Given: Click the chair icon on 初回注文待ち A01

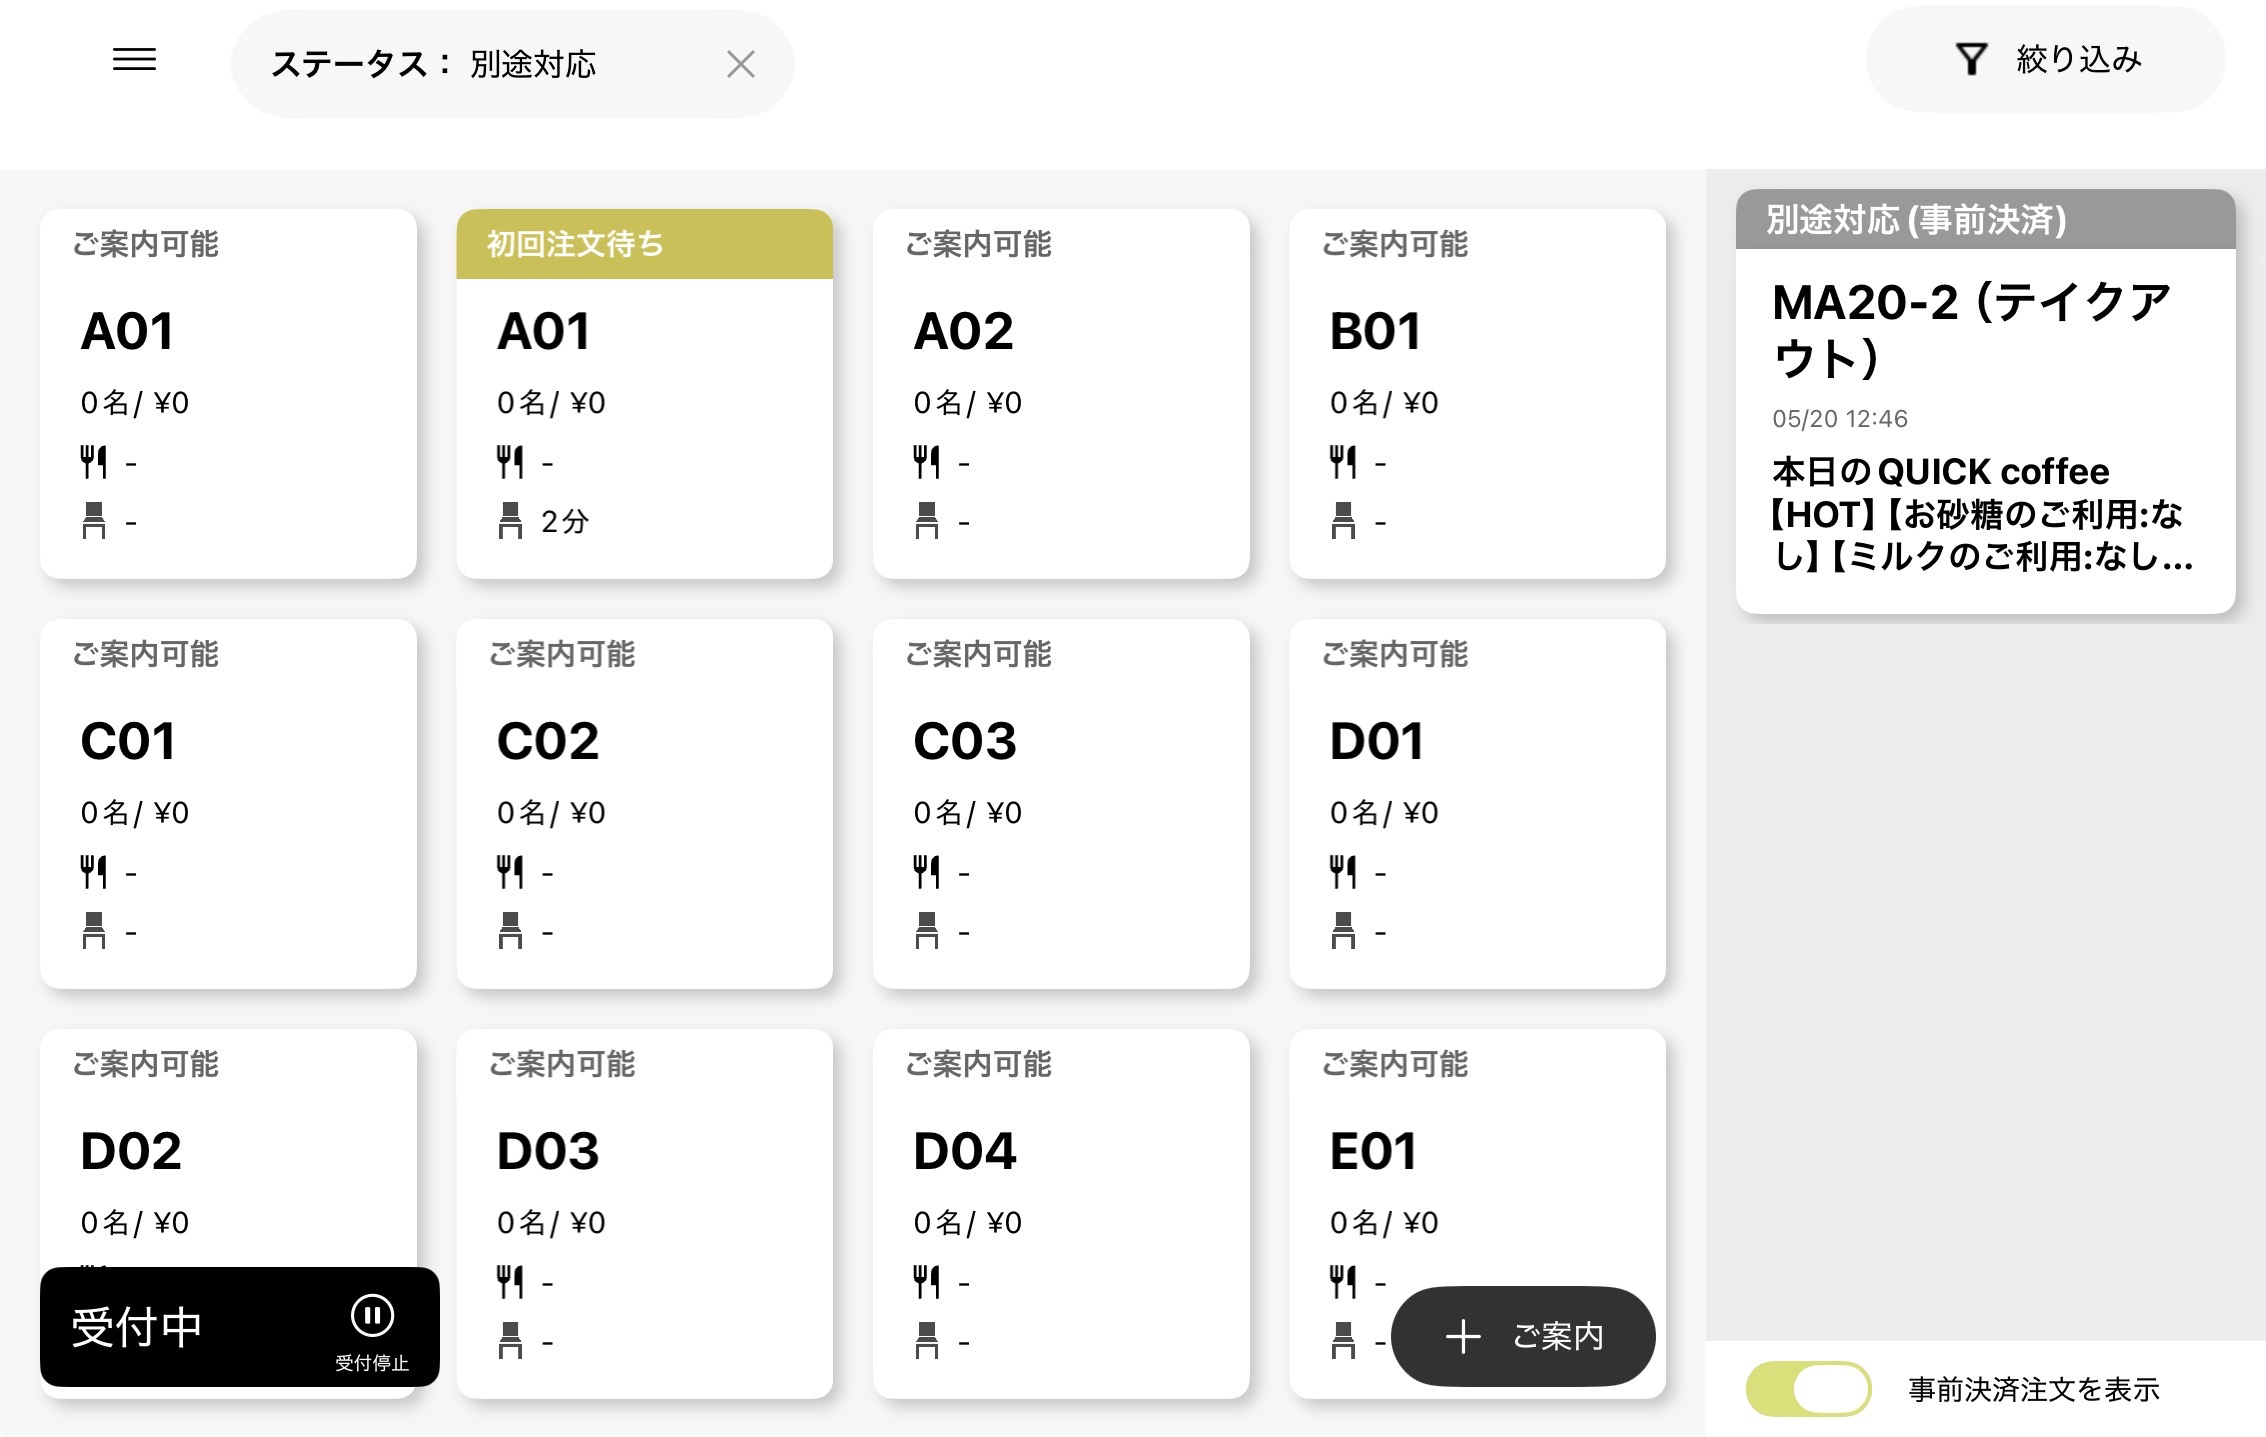Looking at the screenshot, I should click(510, 520).
